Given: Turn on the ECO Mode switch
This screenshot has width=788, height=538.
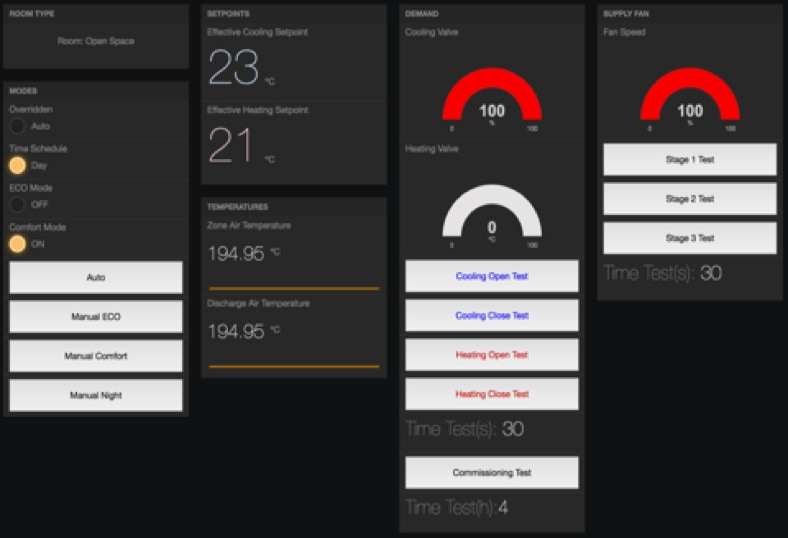Looking at the screenshot, I should tap(18, 204).
